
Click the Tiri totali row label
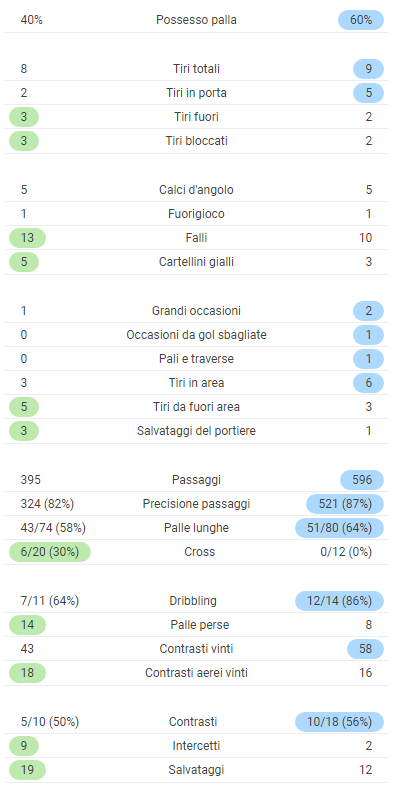coord(196,69)
